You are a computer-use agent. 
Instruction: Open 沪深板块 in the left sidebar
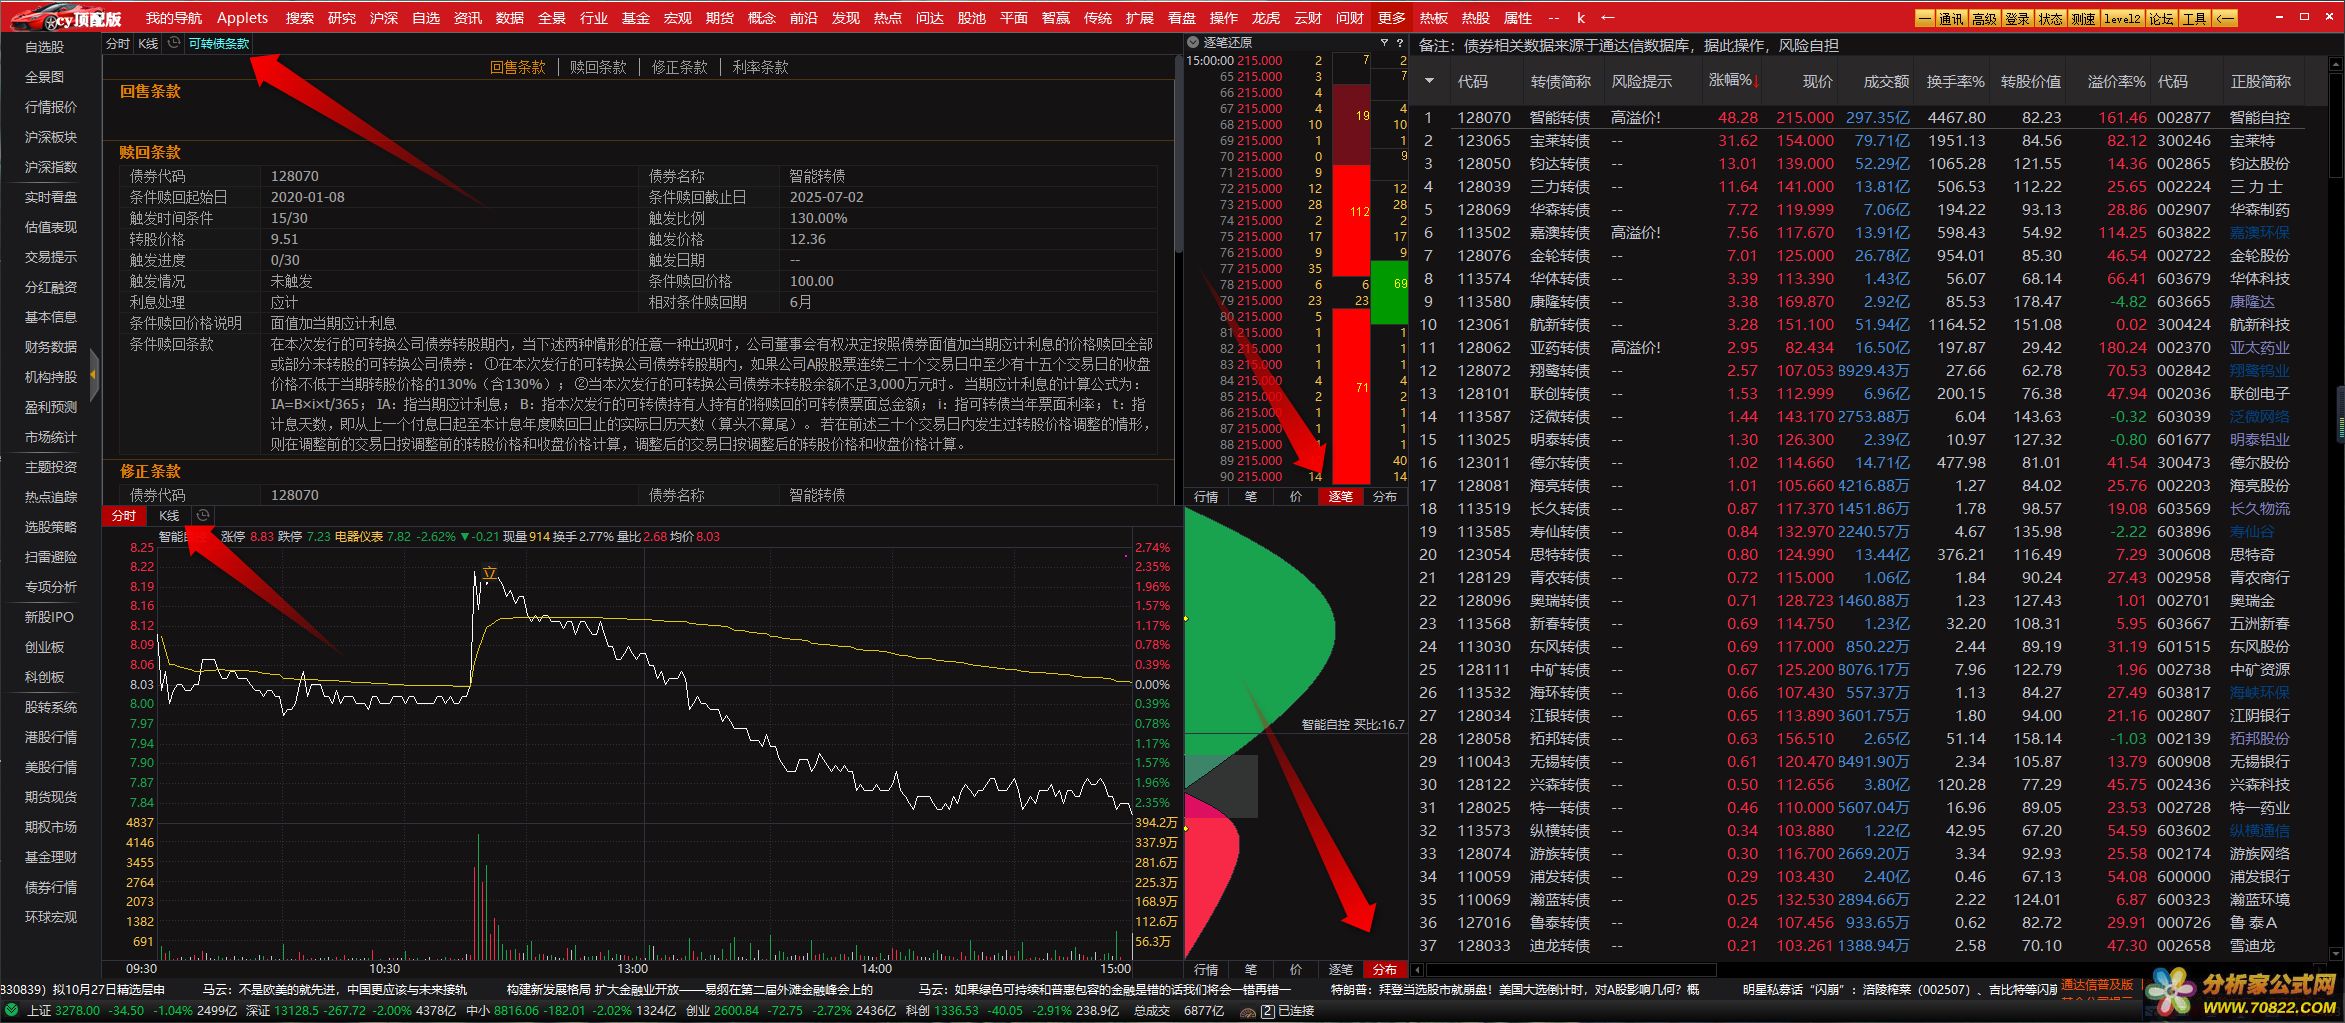51,137
